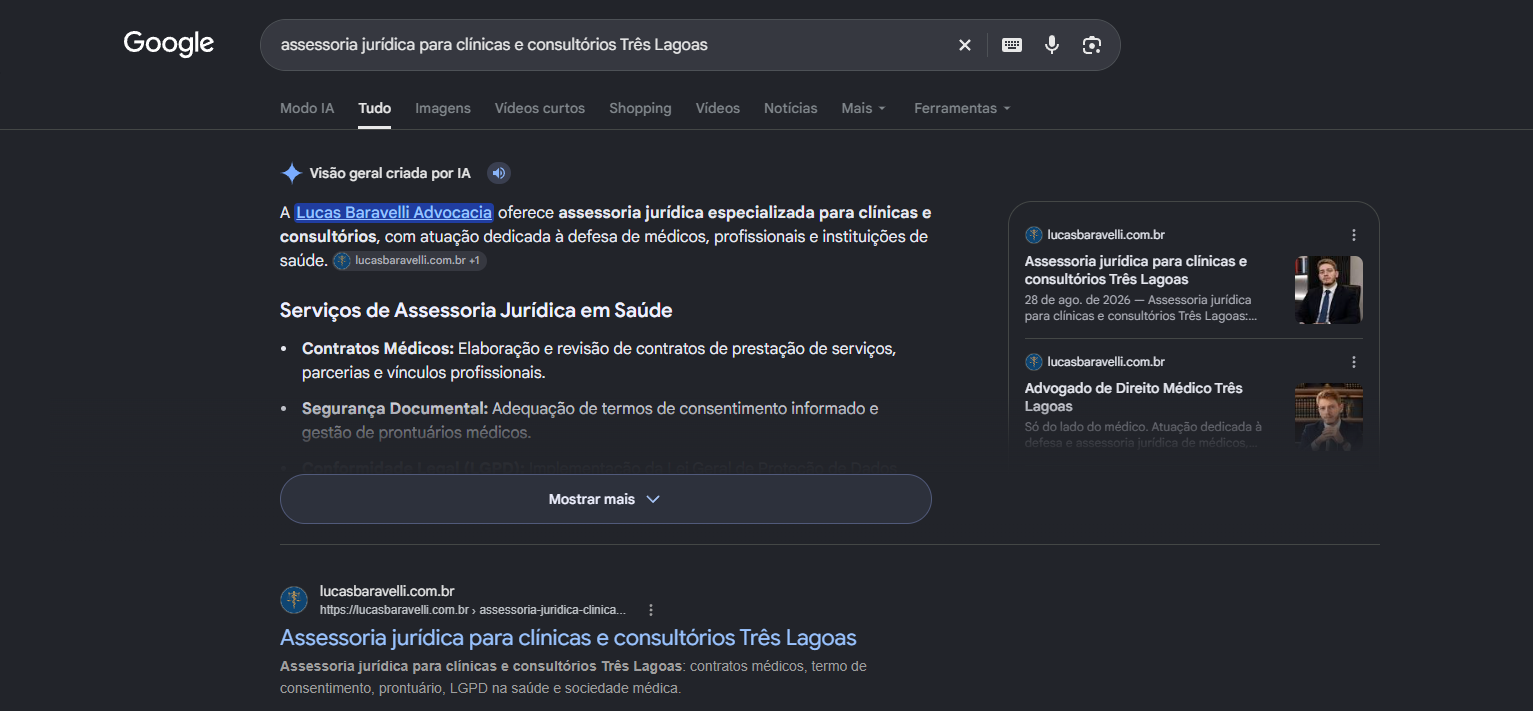Open Assessoria jurídica para clínicas result title

[x=568, y=638]
